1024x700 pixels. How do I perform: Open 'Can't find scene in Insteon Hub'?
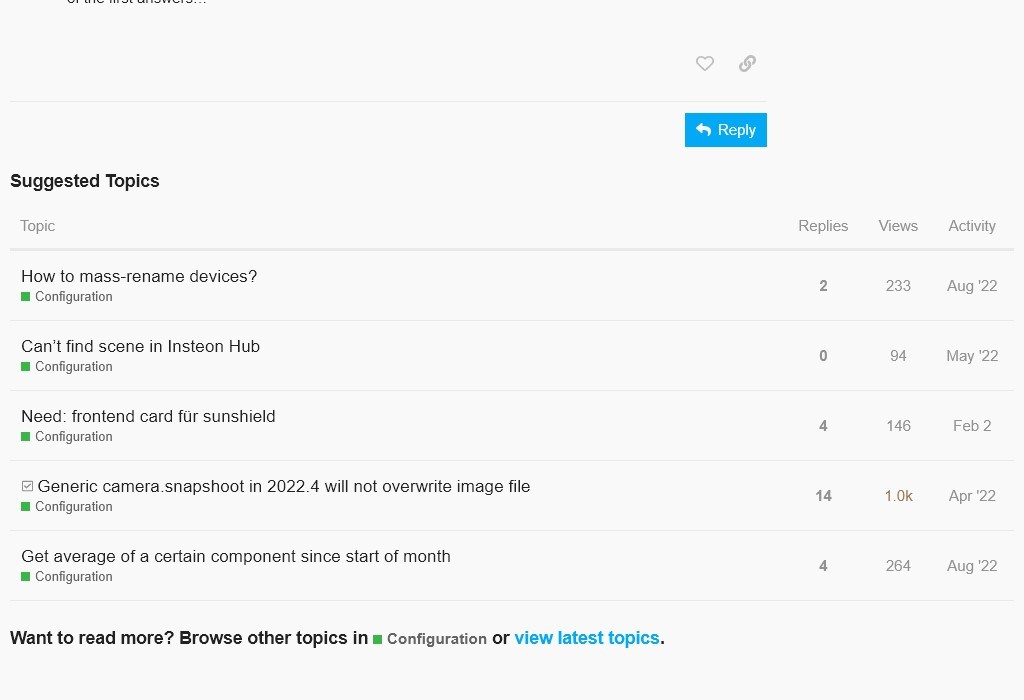tap(140, 347)
